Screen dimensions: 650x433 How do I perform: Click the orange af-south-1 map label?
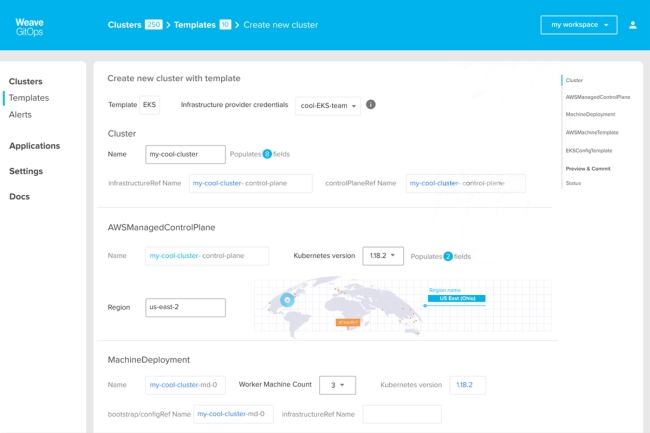347,322
